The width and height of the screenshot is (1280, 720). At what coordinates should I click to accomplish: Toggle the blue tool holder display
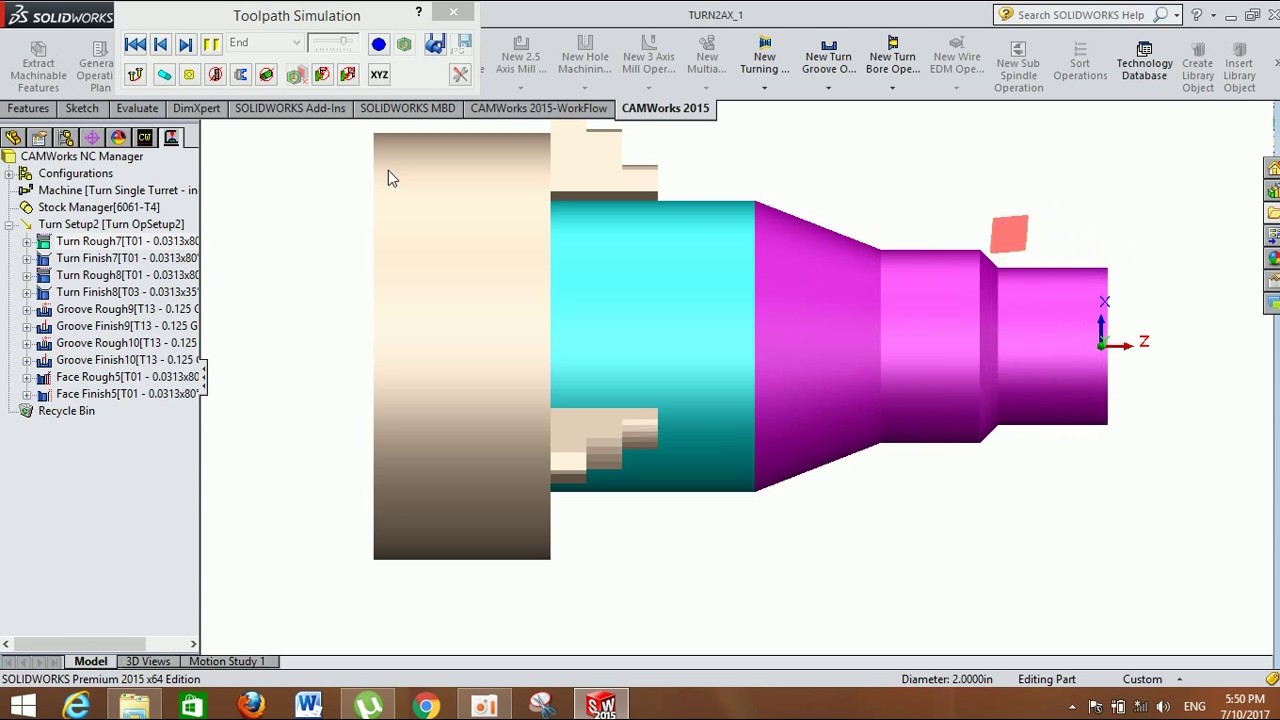point(241,75)
